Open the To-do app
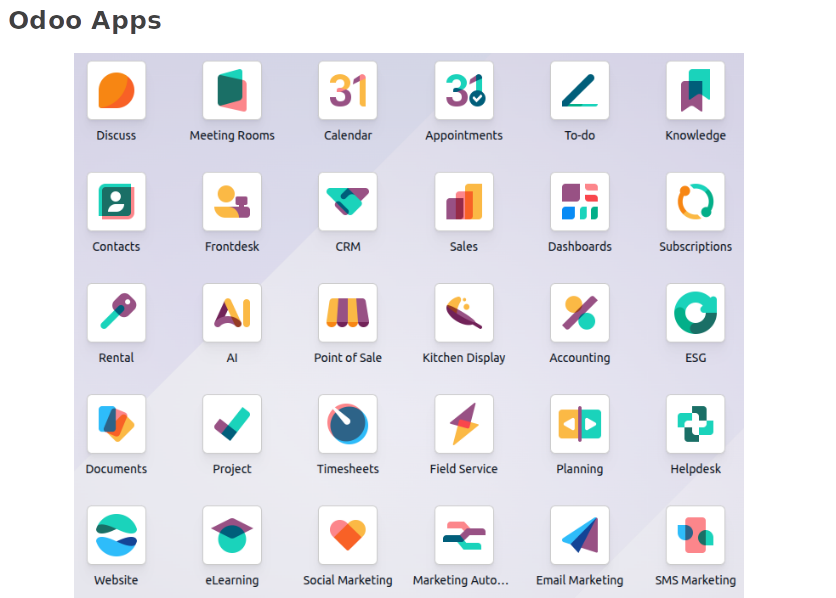 pos(580,91)
